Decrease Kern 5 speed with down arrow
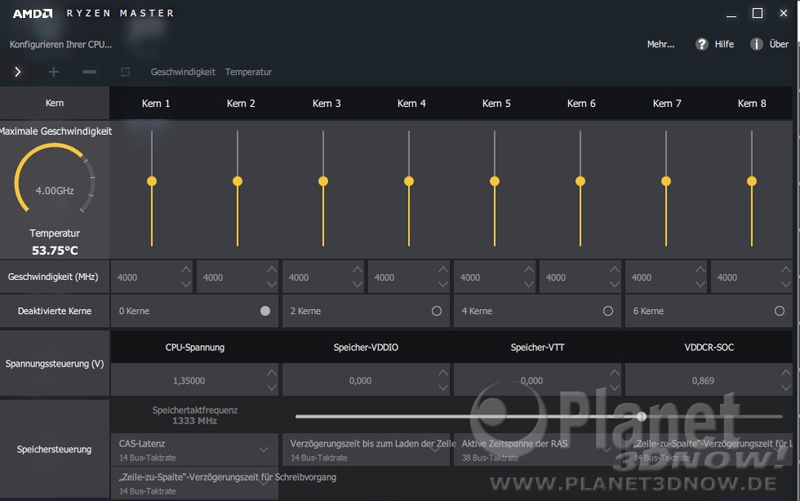 (x=529, y=285)
